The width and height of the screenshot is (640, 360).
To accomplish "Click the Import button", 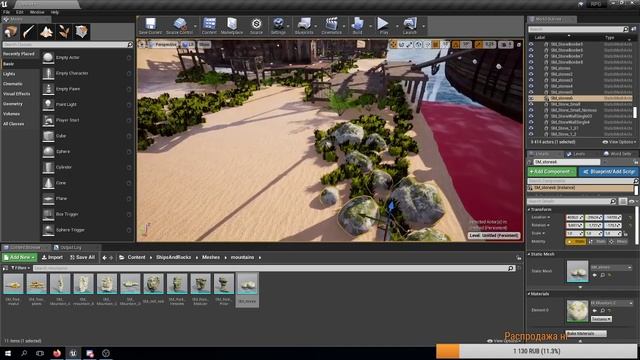I will tap(52, 258).
